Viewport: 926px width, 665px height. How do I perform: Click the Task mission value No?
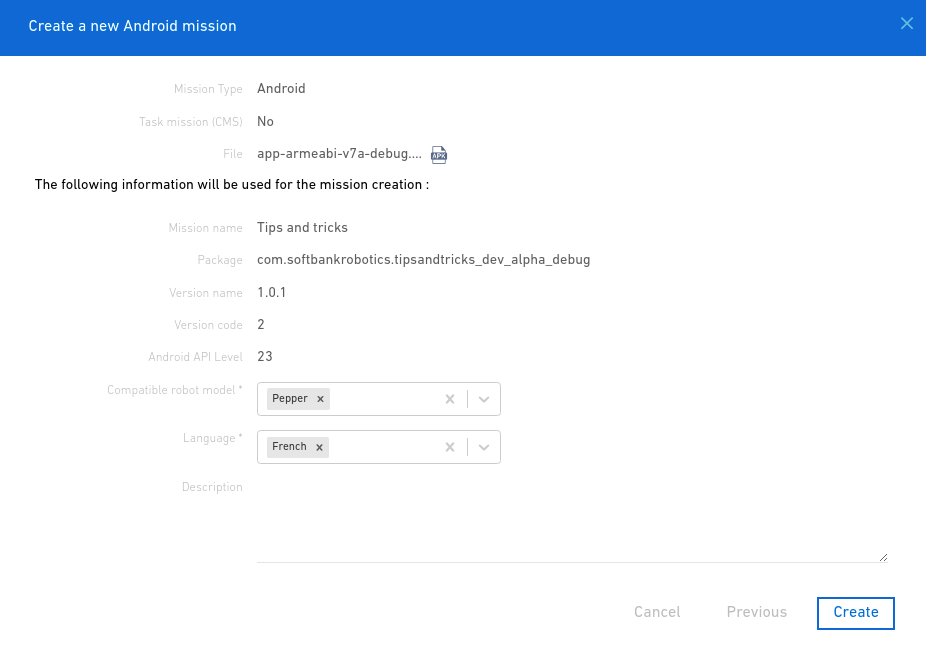point(265,122)
